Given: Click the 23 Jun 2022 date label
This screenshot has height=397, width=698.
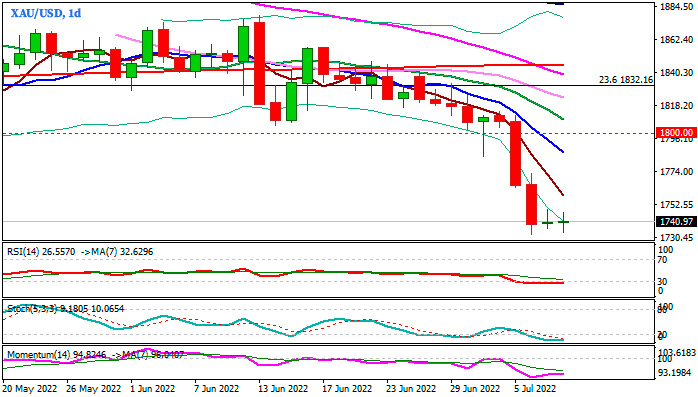Looking at the screenshot, I should [x=411, y=389].
